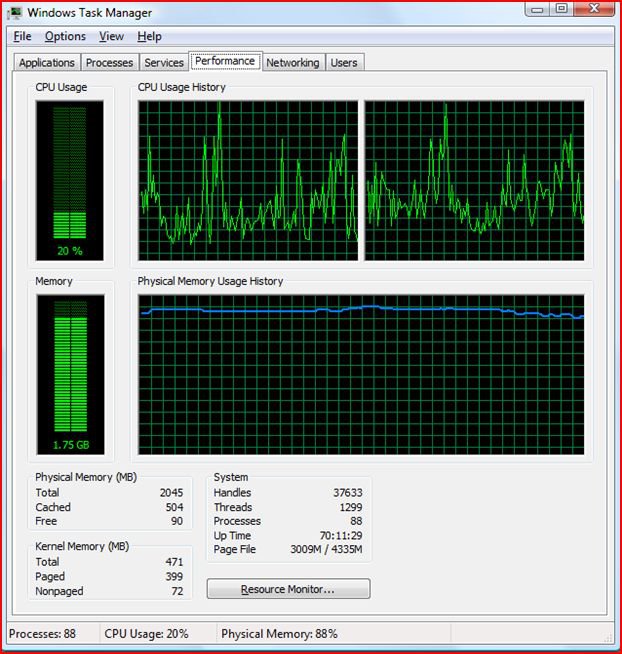Open the View menu
The height and width of the screenshot is (654, 622).
click(111, 37)
